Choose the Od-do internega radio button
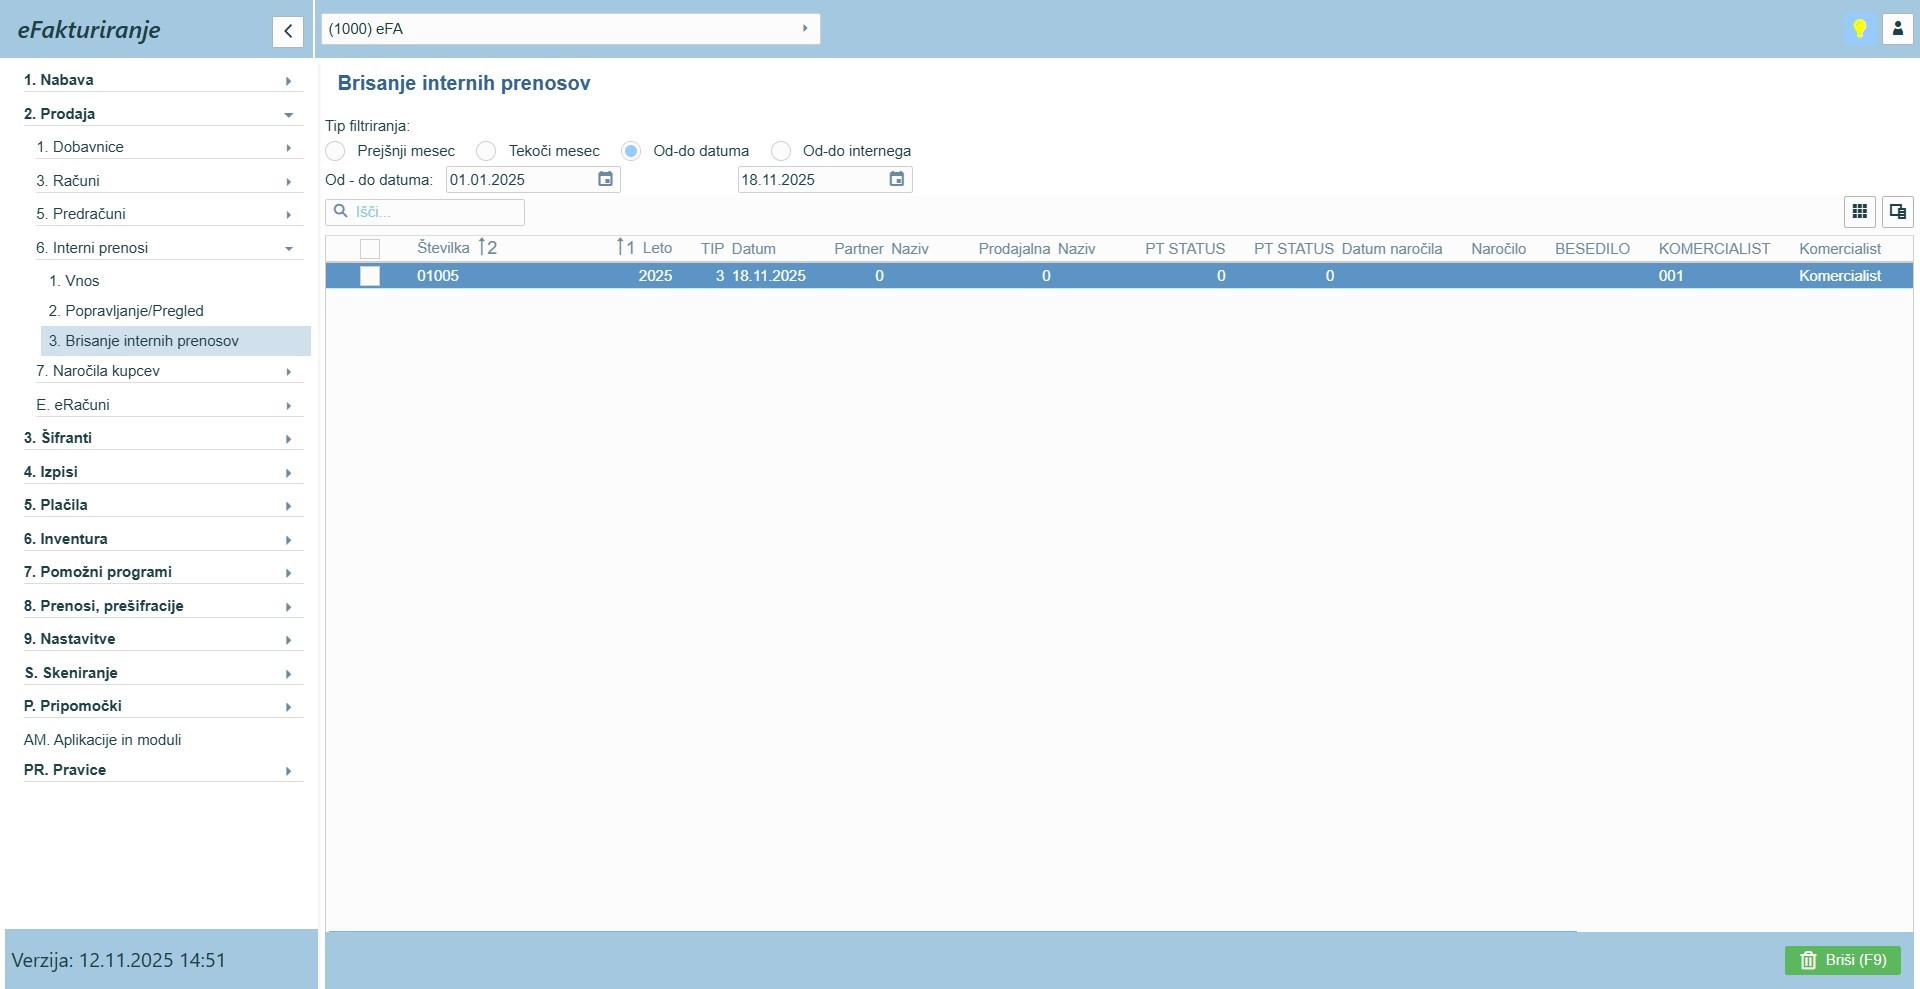This screenshot has width=1920, height=989. click(x=781, y=151)
